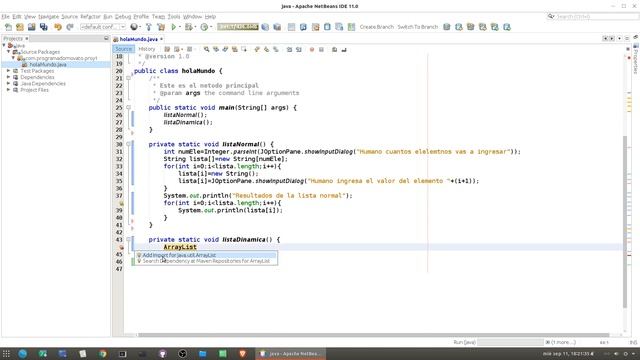The height and width of the screenshot is (360, 640).
Task: Open the Debug menu
Action: pyautogui.click(x=123, y=17)
